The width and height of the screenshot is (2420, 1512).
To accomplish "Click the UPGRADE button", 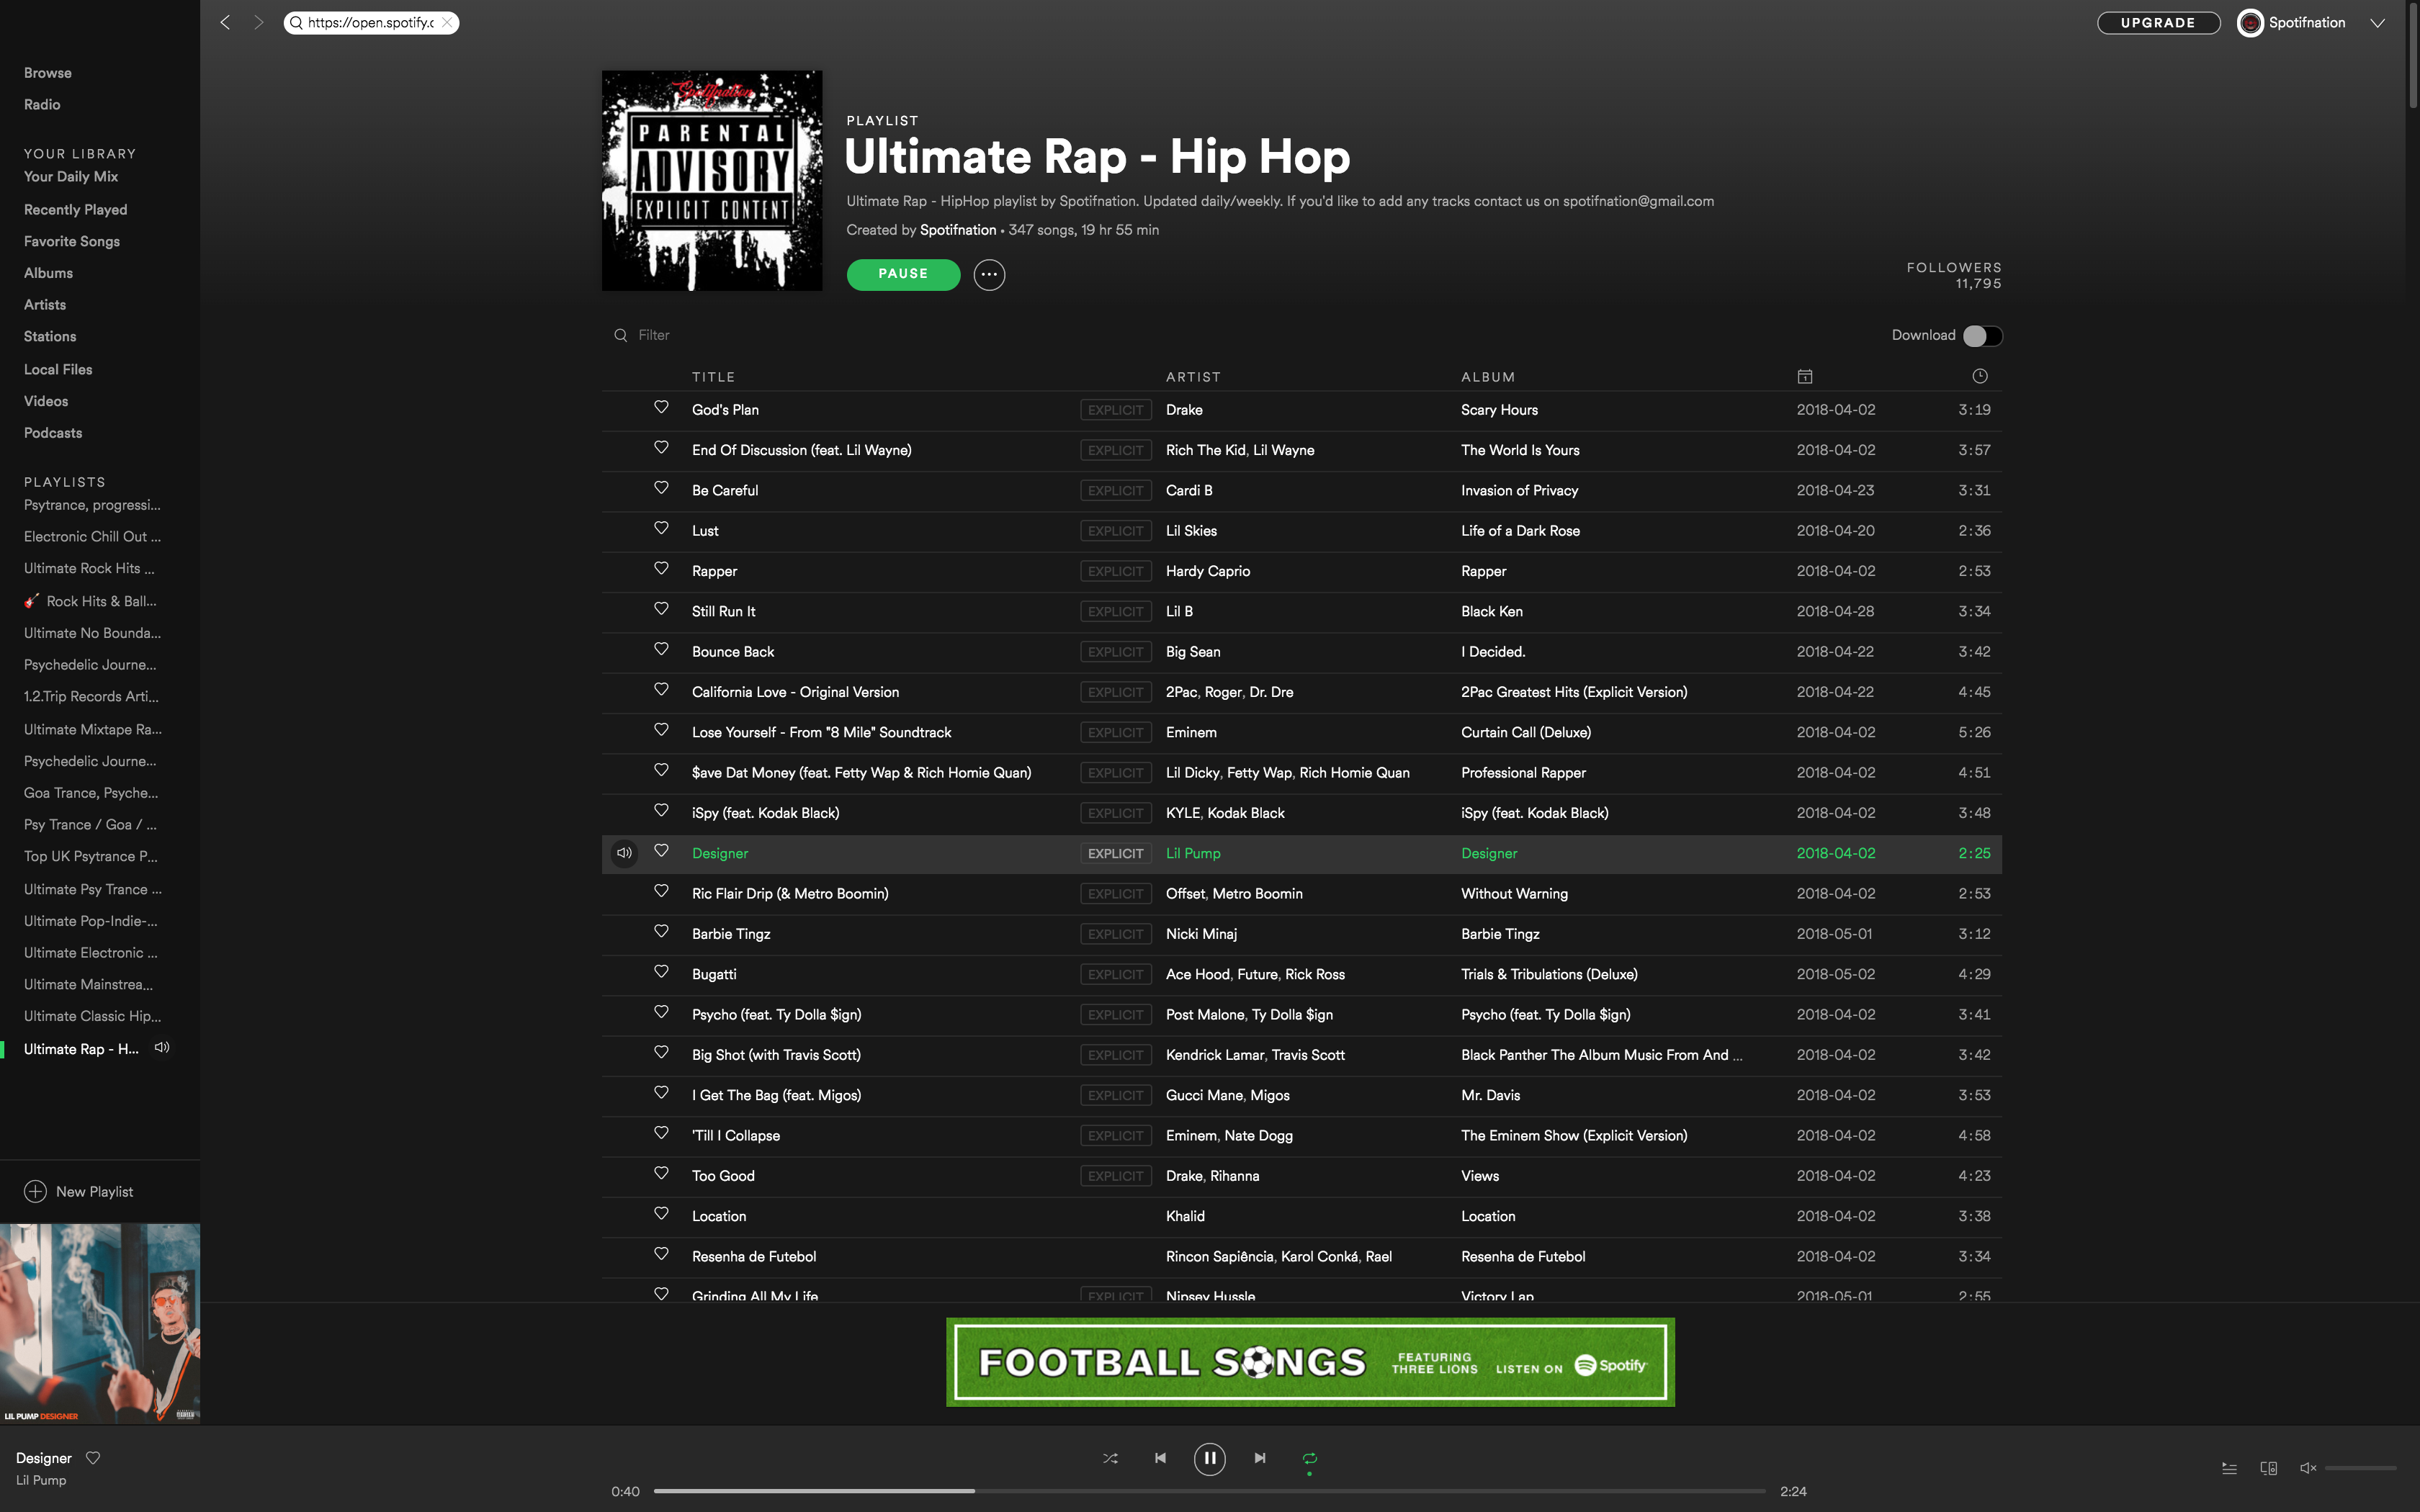I will (x=2158, y=23).
